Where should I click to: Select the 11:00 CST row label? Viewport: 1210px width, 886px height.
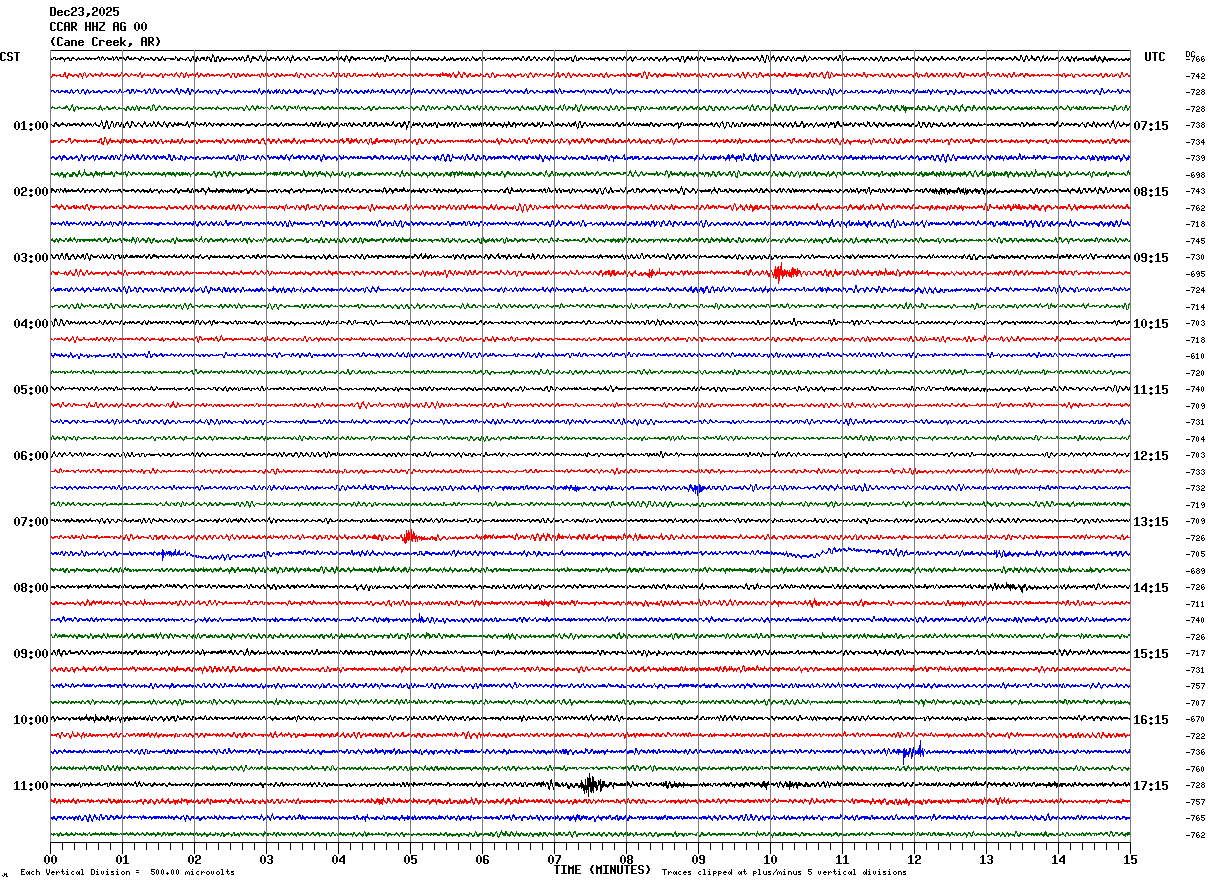[x=31, y=786]
